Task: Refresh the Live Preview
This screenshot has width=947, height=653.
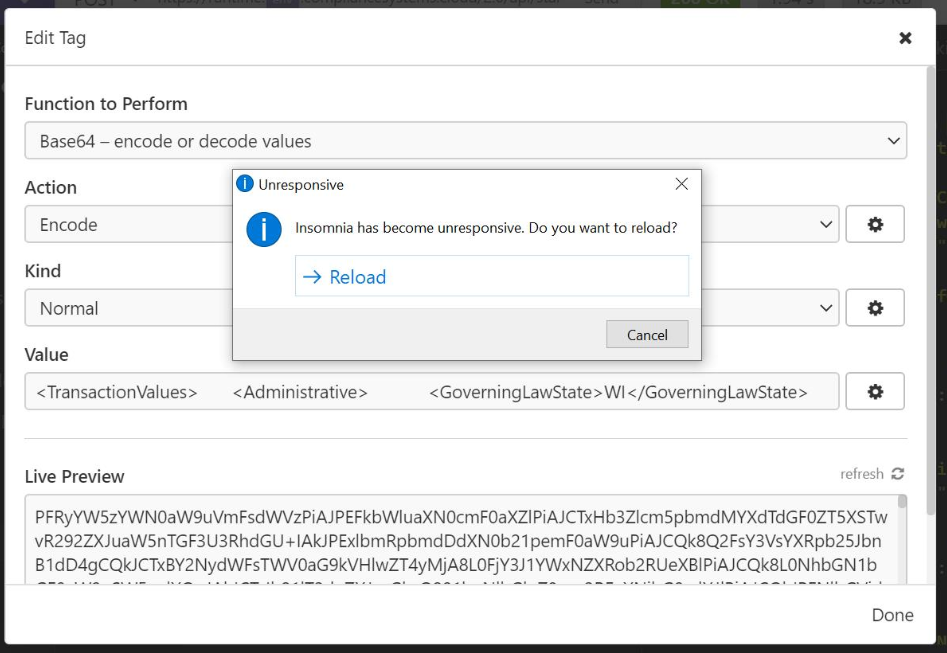Action: 872,474
